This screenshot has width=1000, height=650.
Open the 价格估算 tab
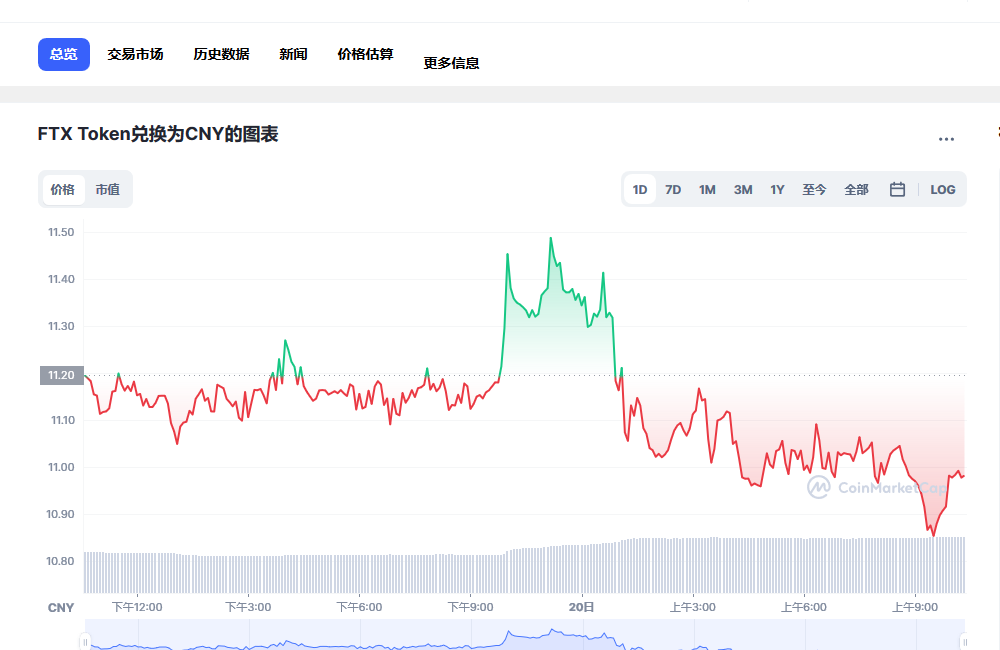tap(365, 54)
